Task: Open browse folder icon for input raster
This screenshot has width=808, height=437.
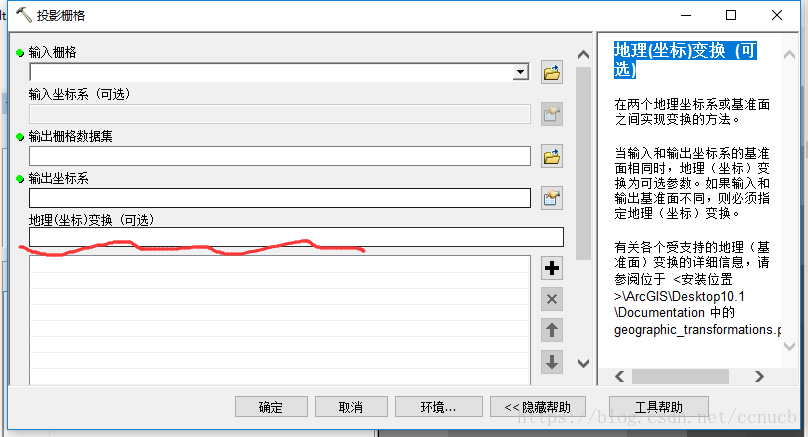Action: (x=551, y=72)
